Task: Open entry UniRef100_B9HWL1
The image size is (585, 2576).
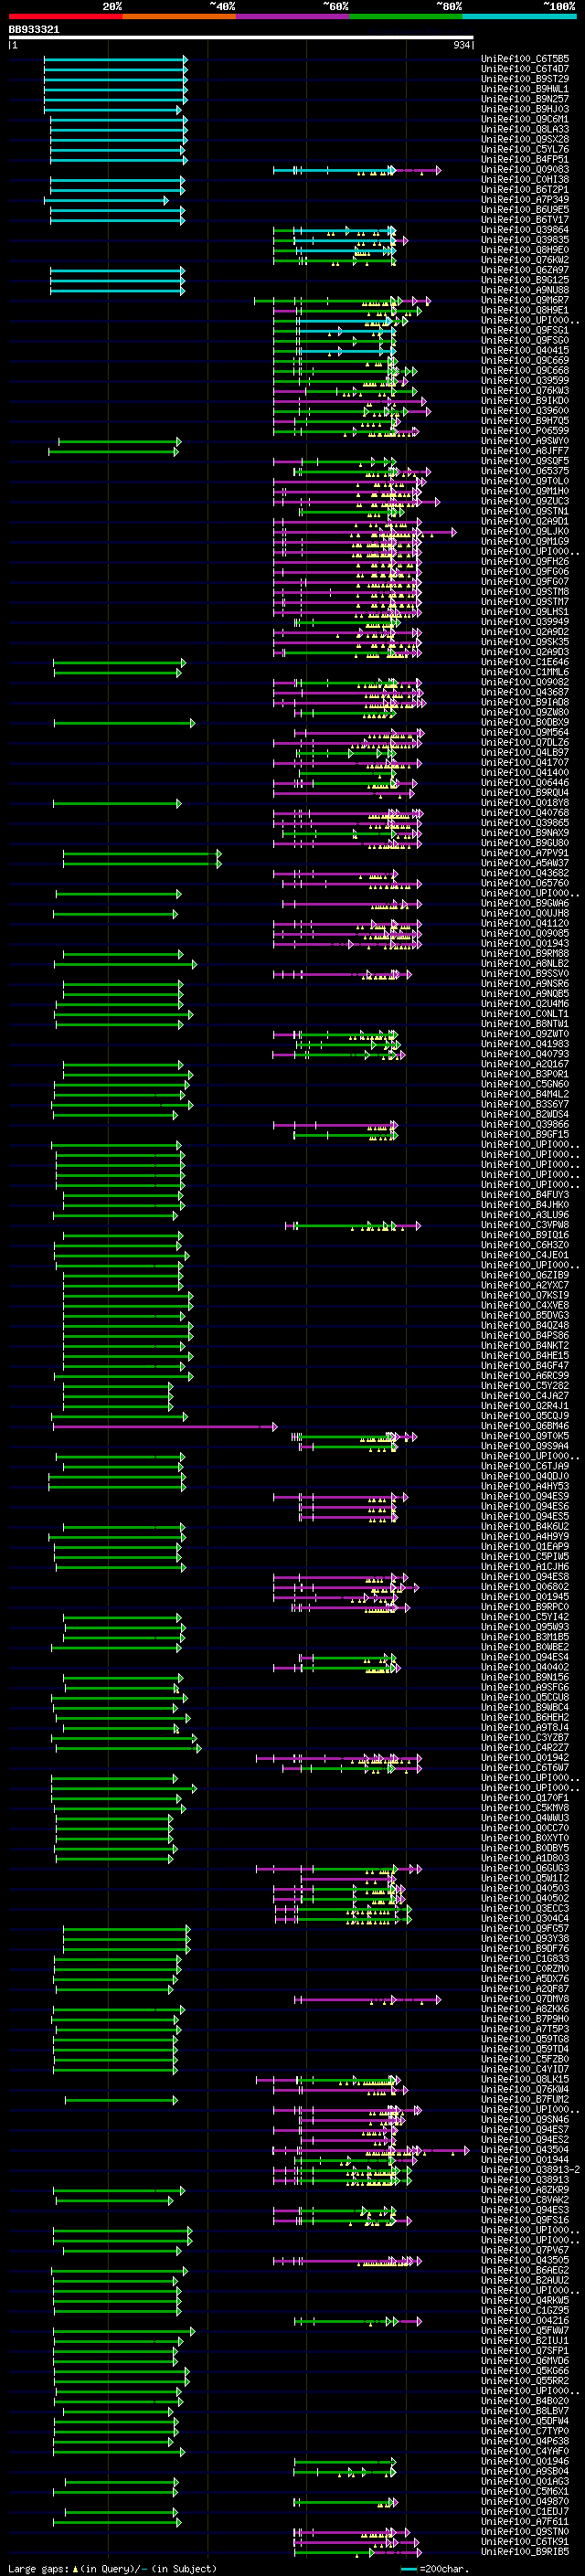Action: click(x=525, y=89)
